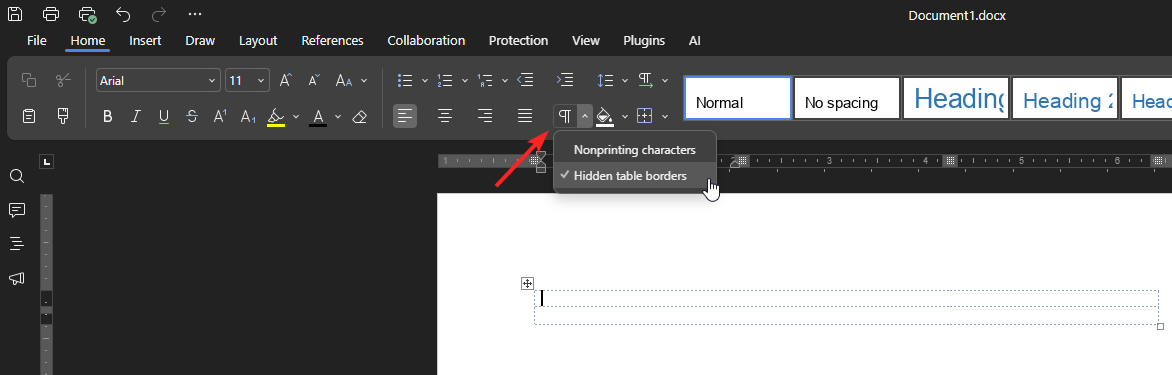Collapse the Nonprinting characters dropdown arrow

[x=585, y=116]
